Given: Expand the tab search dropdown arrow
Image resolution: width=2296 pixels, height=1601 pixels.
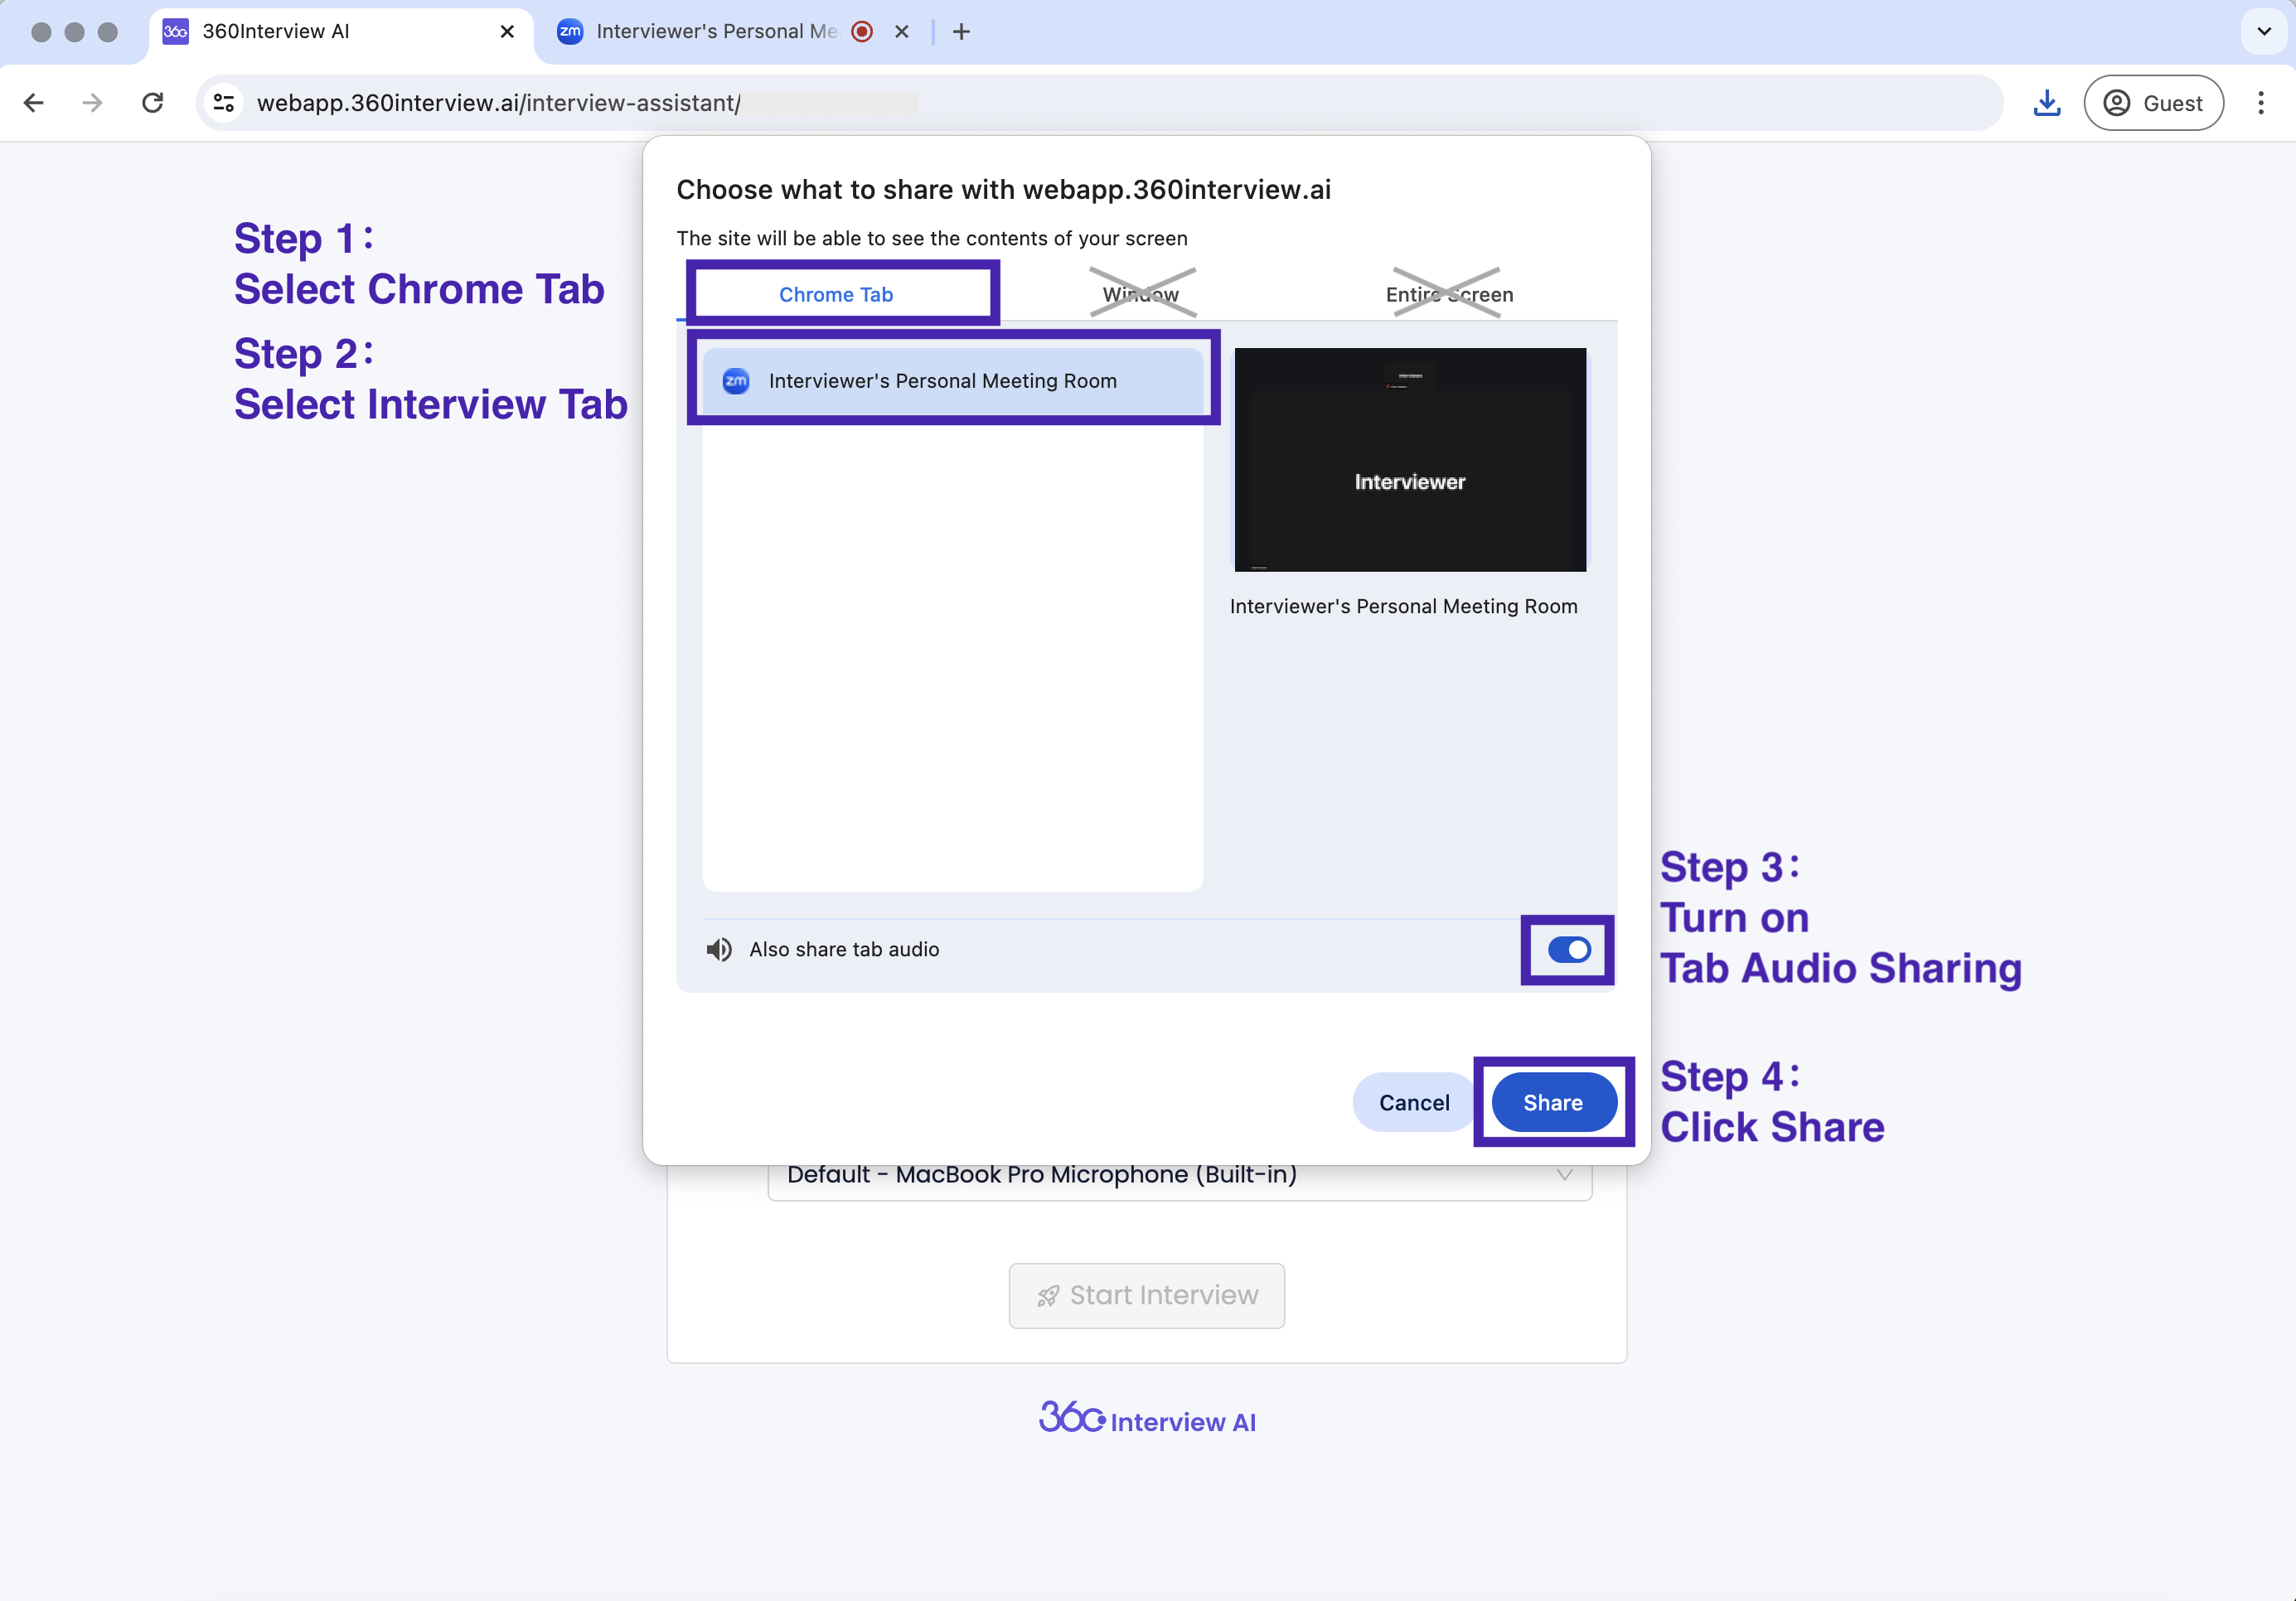Looking at the screenshot, I should 2264,32.
